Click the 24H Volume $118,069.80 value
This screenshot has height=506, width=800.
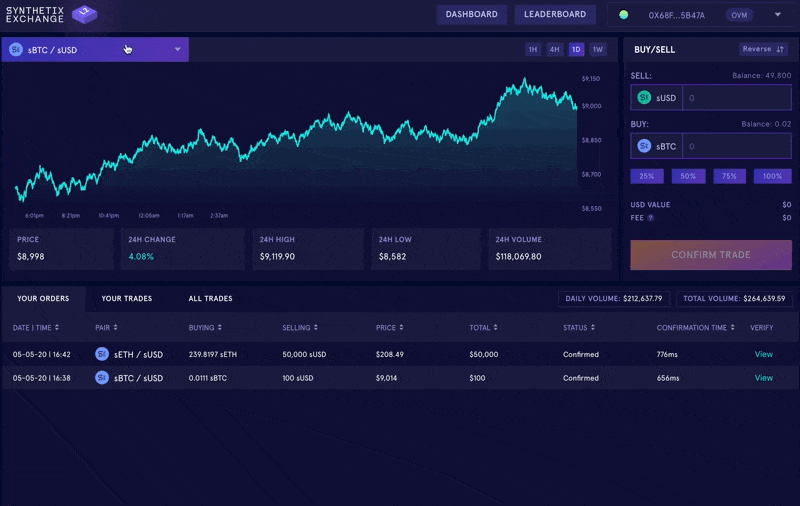(x=518, y=257)
